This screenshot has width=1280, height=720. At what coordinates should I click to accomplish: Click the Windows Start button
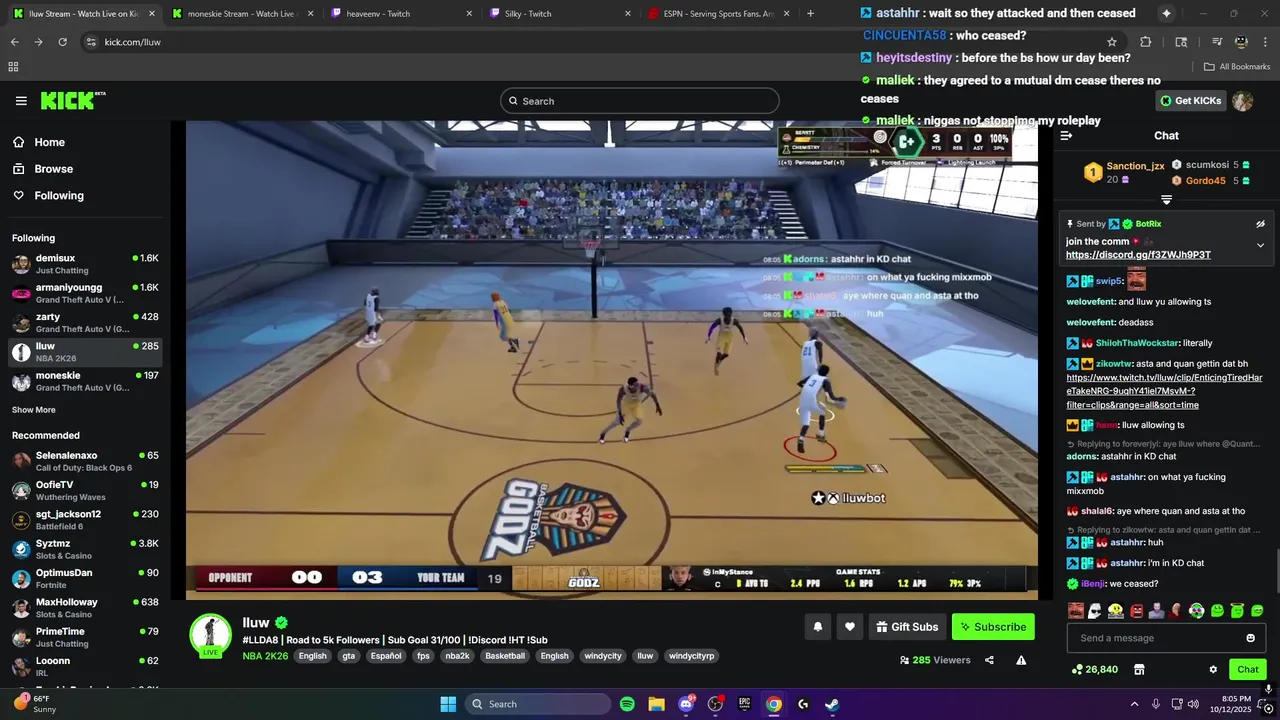448,704
